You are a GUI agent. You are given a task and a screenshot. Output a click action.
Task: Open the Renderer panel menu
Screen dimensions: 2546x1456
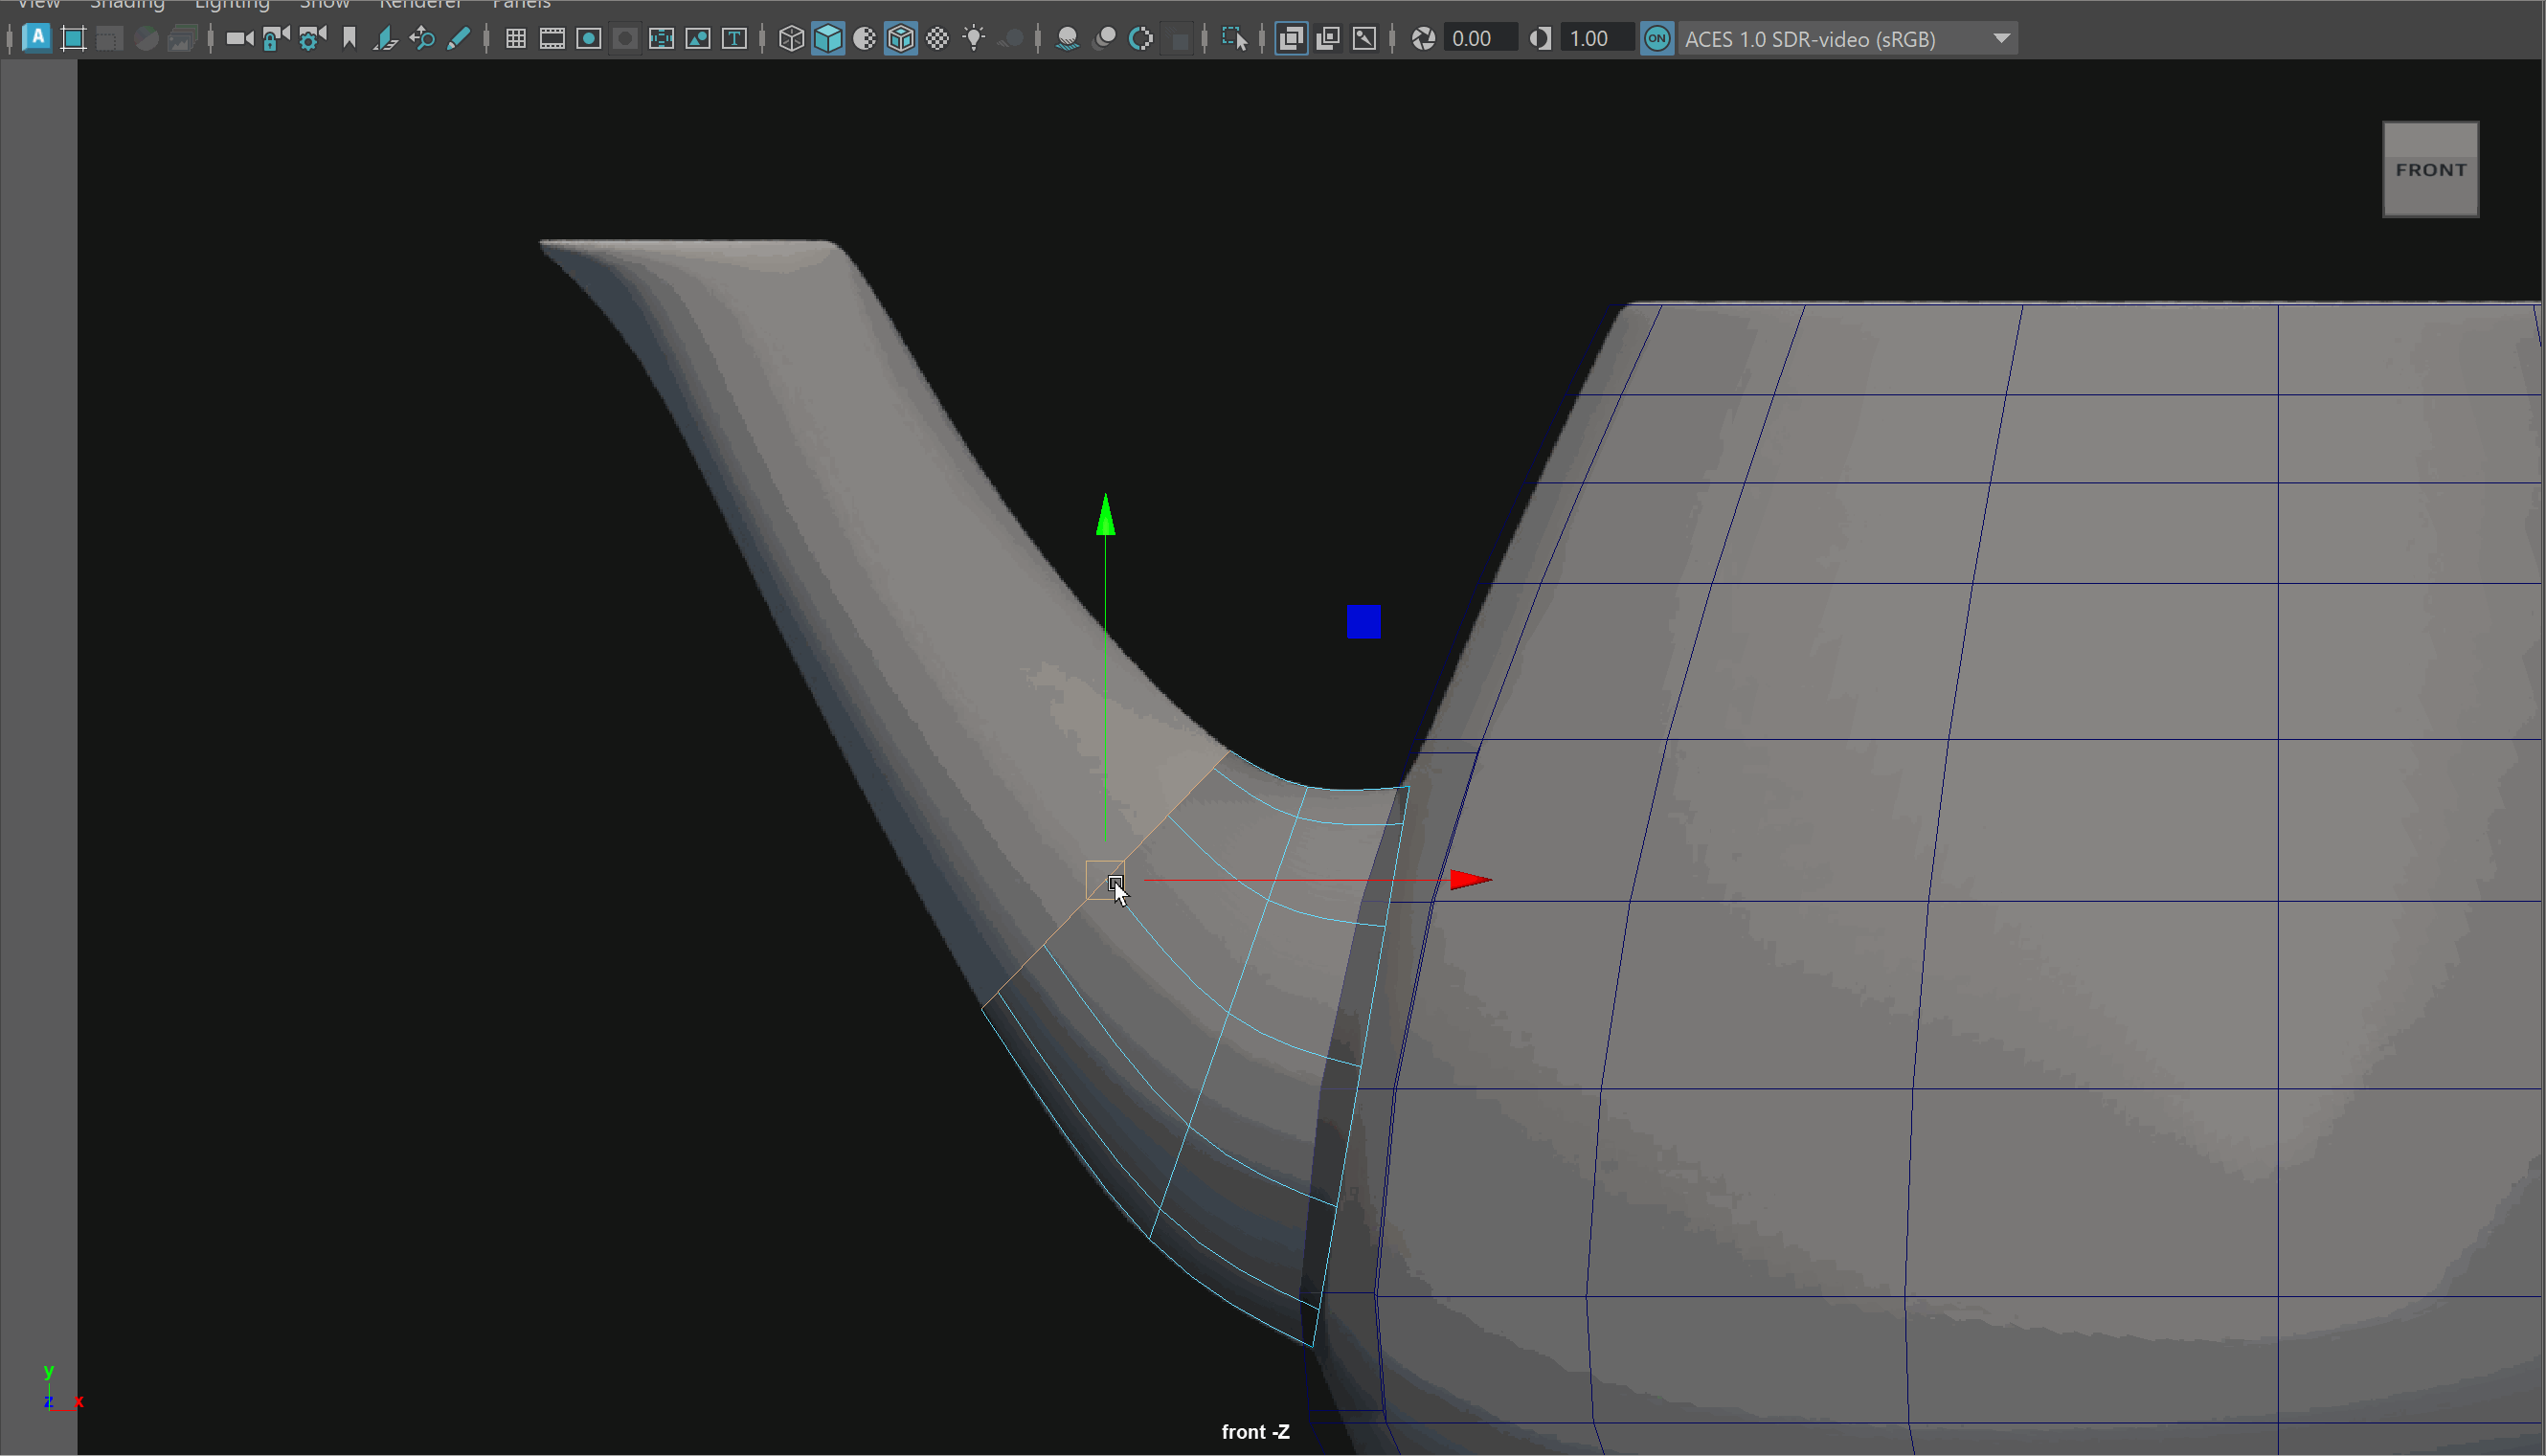coord(420,5)
